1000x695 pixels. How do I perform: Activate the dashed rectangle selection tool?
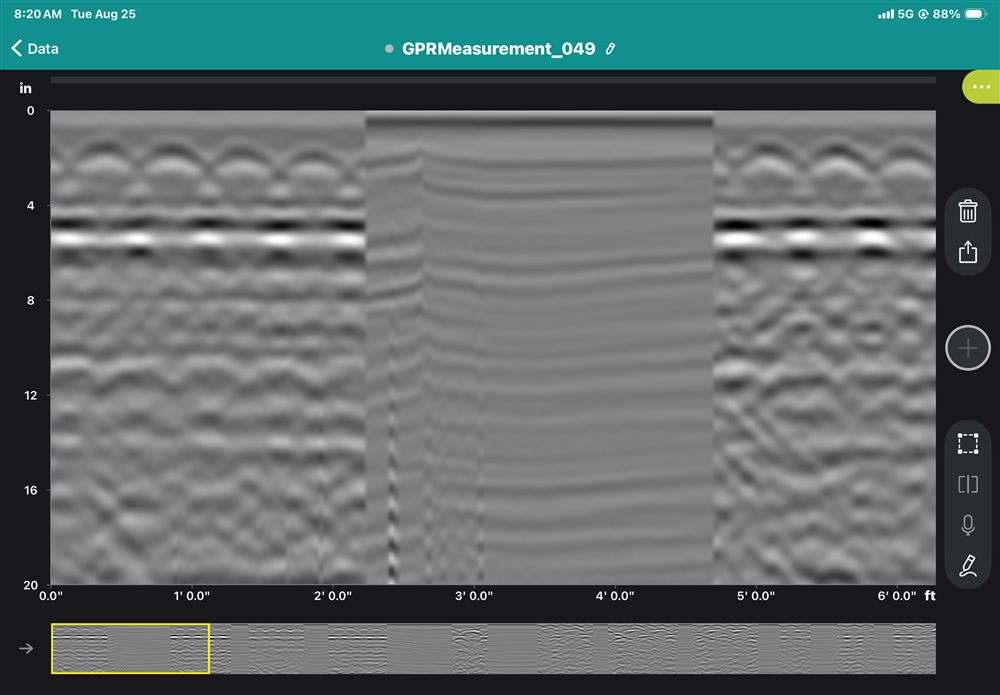(x=967, y=444)
